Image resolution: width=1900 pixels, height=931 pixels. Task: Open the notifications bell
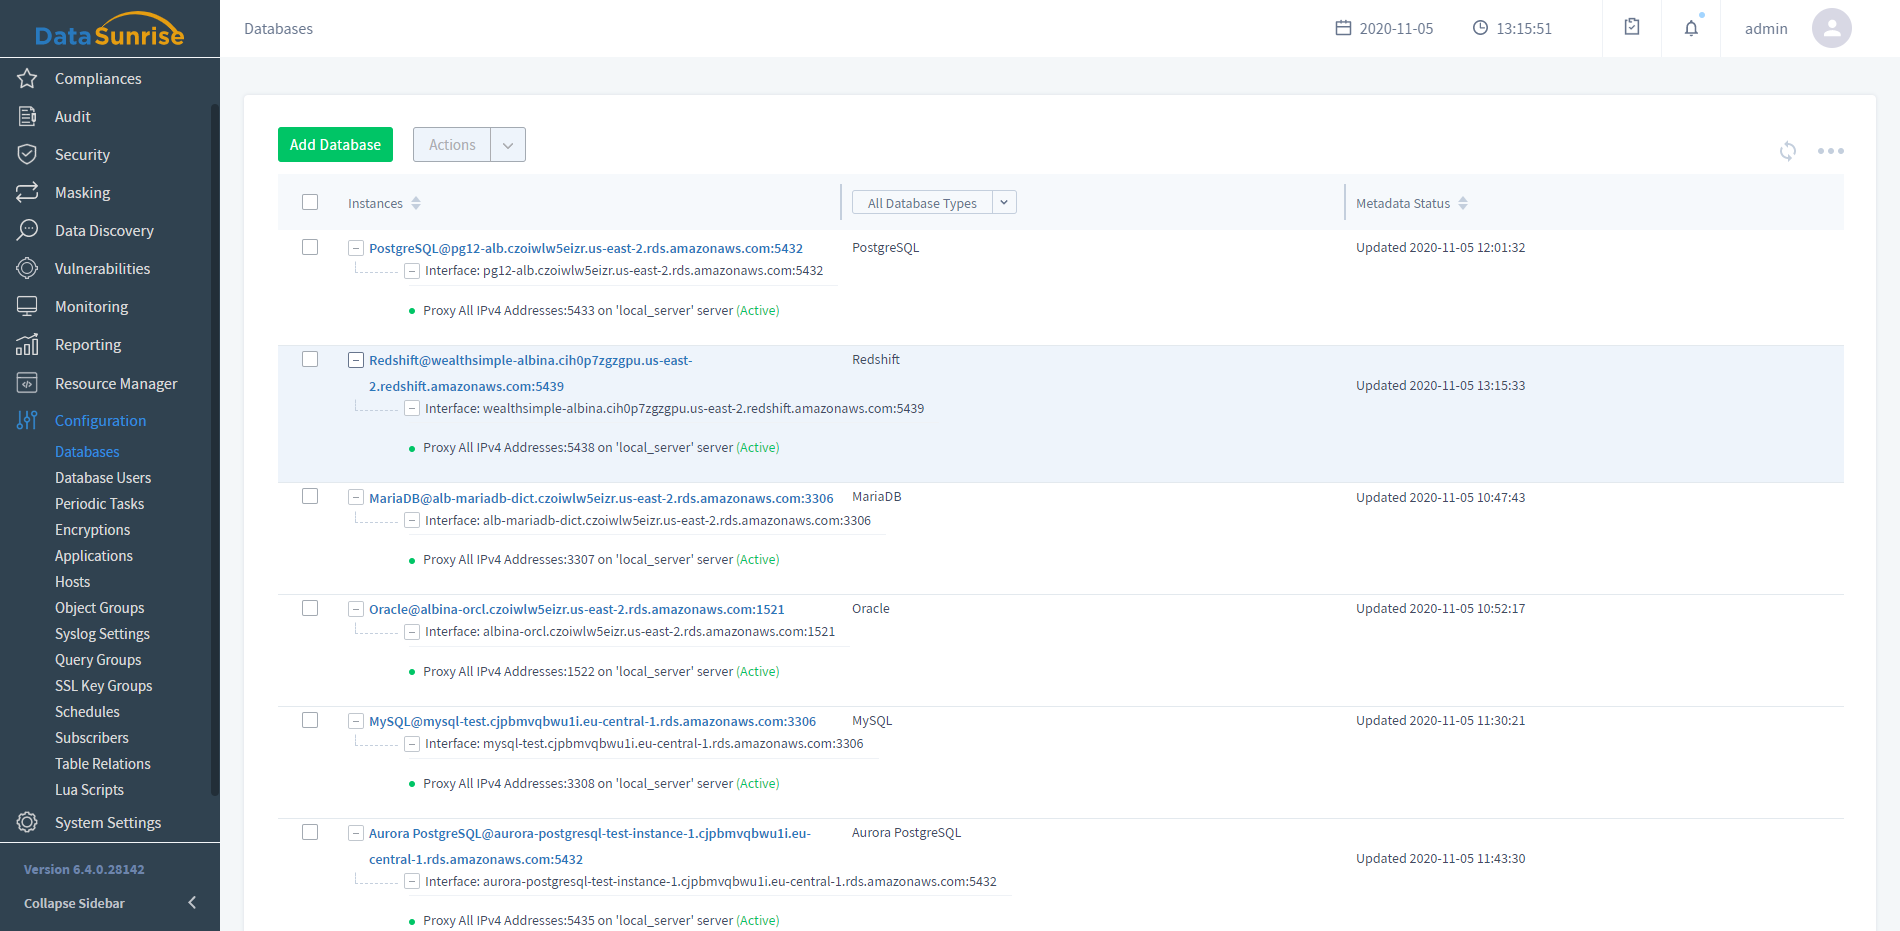pyautogui.click(x=1690, y=28)
